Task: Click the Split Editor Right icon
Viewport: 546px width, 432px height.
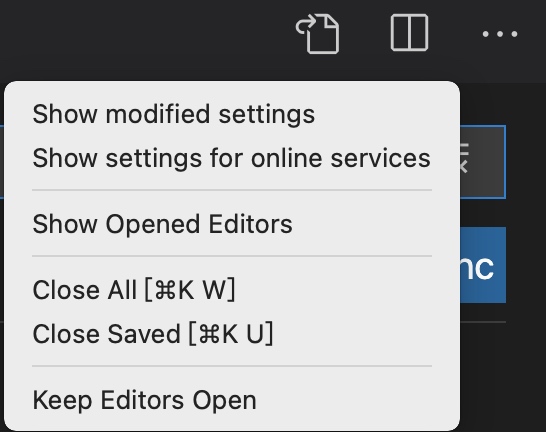Action: click(x=409, y=33)
